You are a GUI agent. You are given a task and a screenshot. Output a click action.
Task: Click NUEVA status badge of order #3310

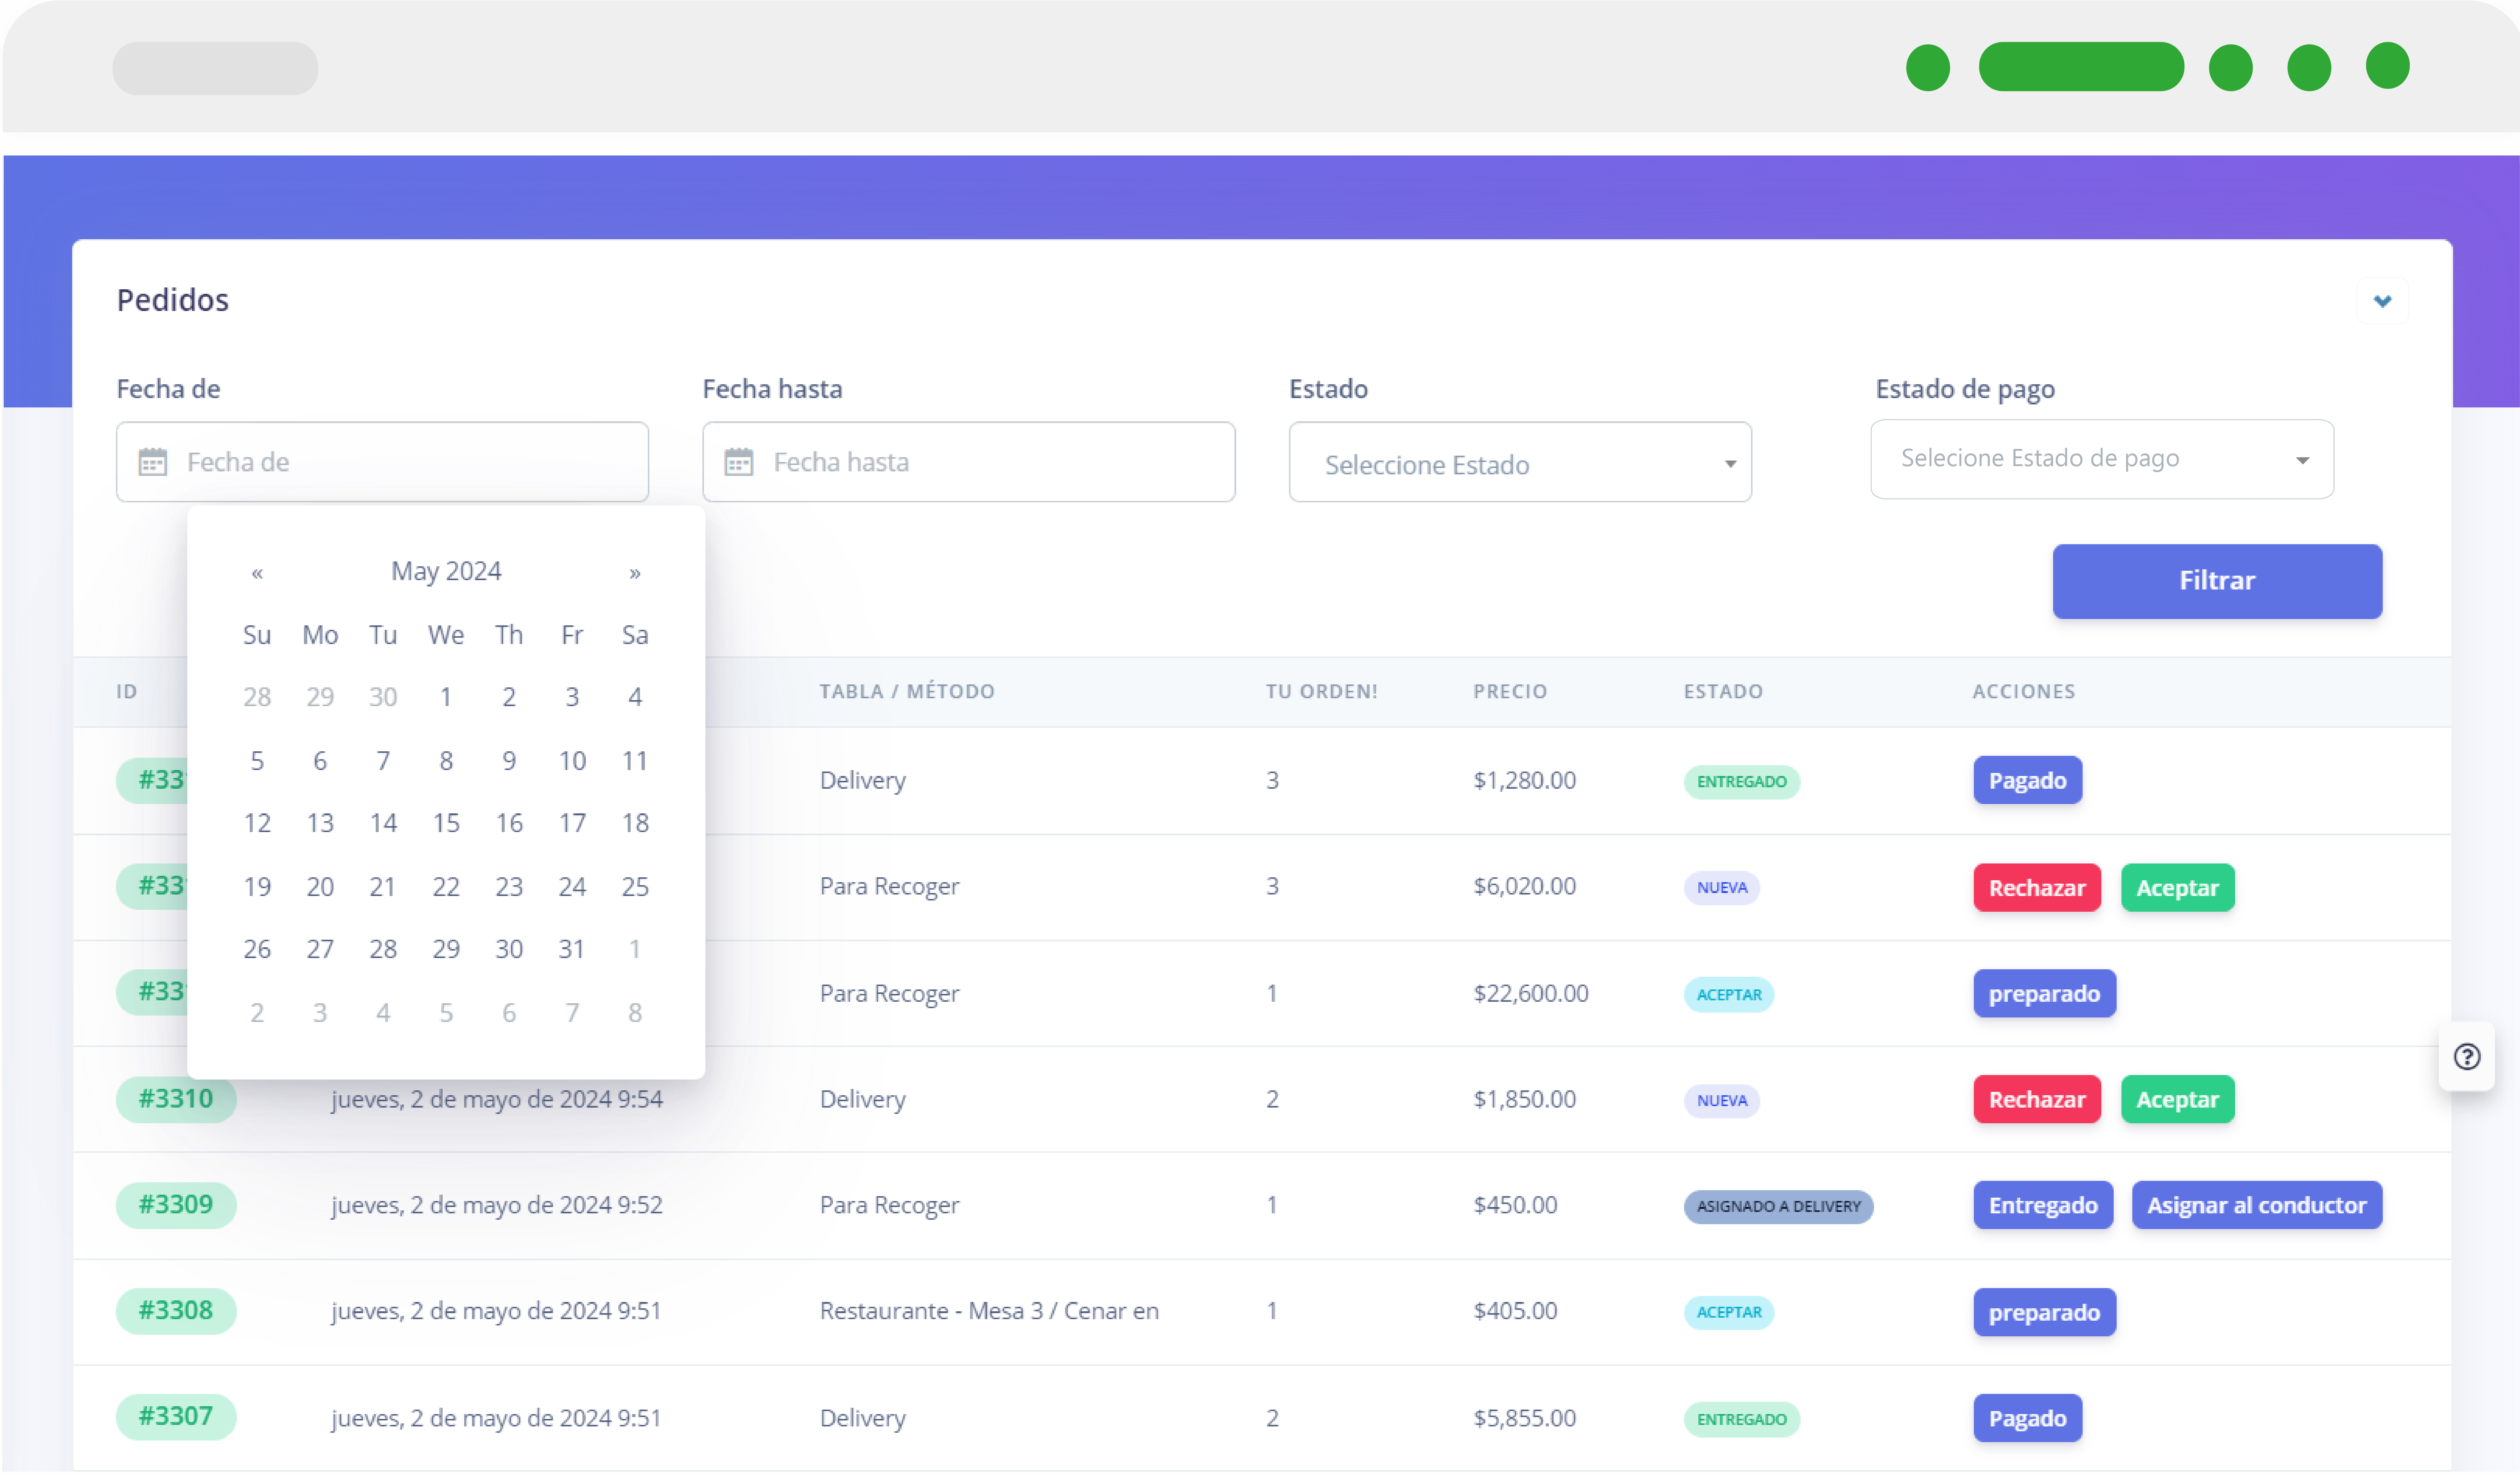click(x=1722, y=1101)
